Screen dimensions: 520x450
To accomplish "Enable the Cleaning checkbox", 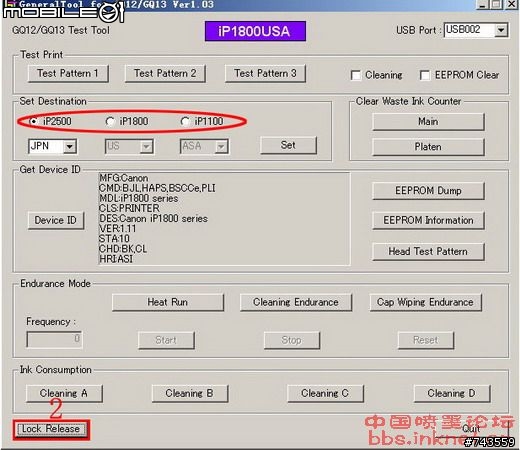I will tap(356, 75).
